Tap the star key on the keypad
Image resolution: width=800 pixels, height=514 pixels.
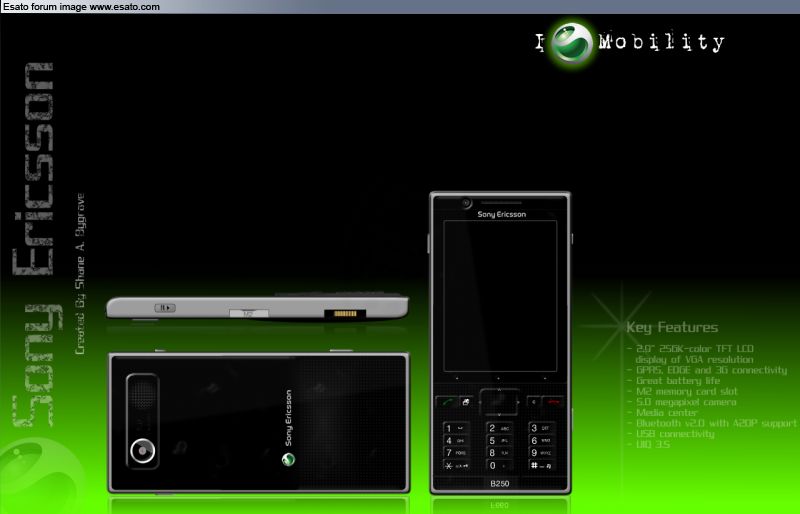(456, 466)
